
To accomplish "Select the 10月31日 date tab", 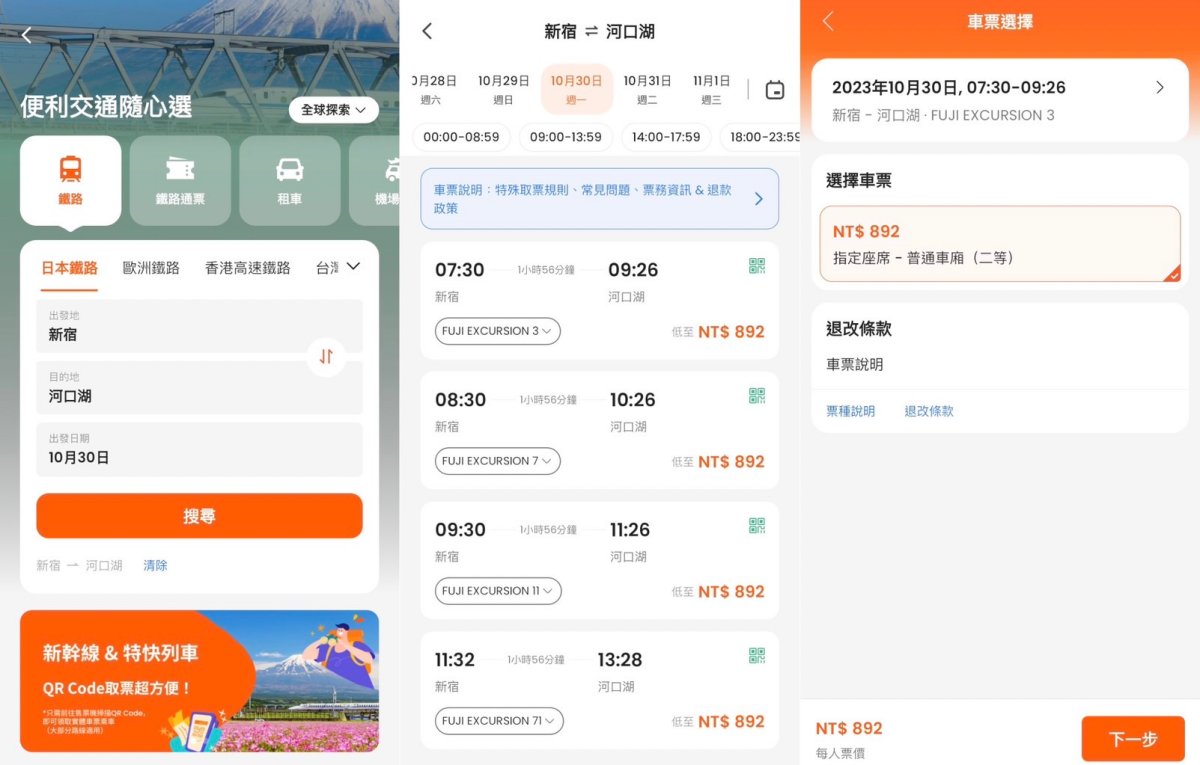I will pos(647,89).
